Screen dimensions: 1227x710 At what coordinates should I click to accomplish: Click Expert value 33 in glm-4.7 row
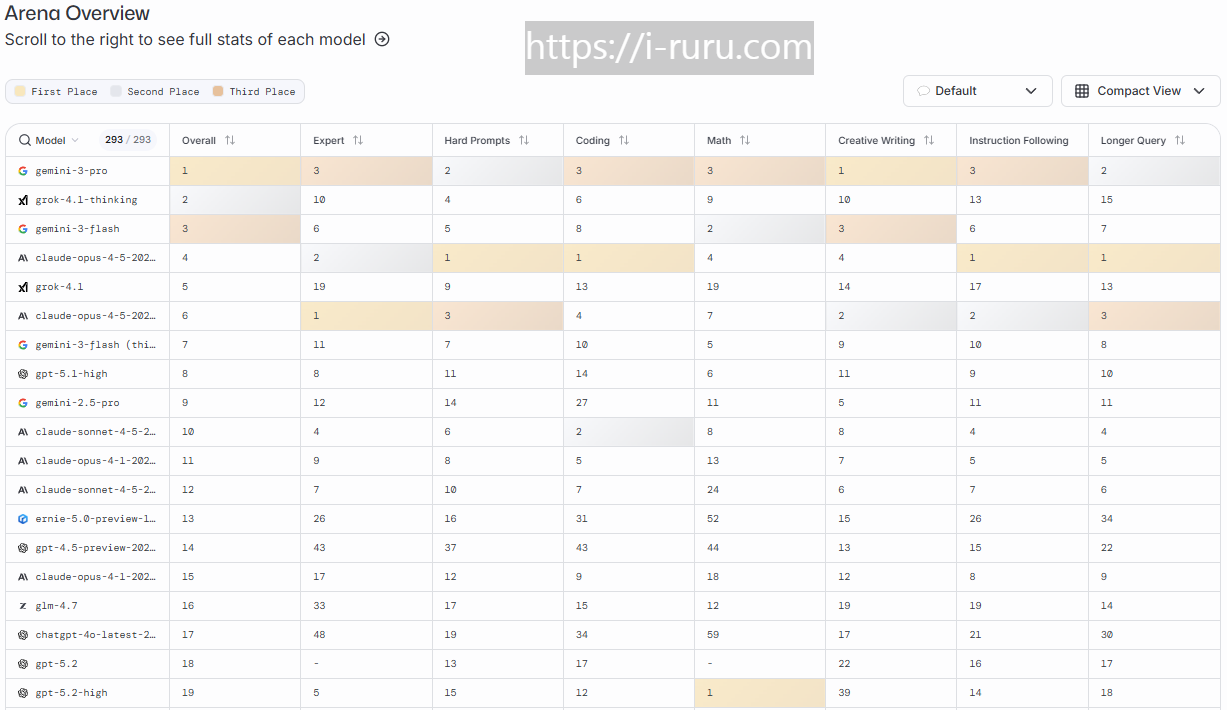(x=319, y=606)
